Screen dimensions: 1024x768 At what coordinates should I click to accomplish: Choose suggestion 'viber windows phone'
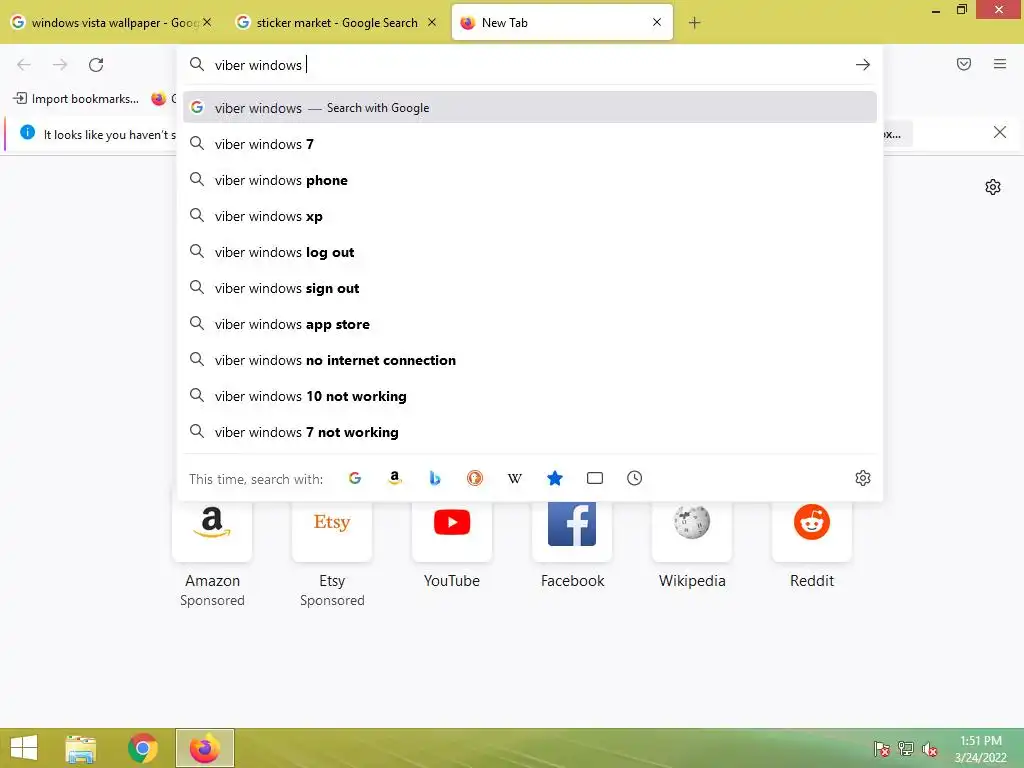coord(530,180)
